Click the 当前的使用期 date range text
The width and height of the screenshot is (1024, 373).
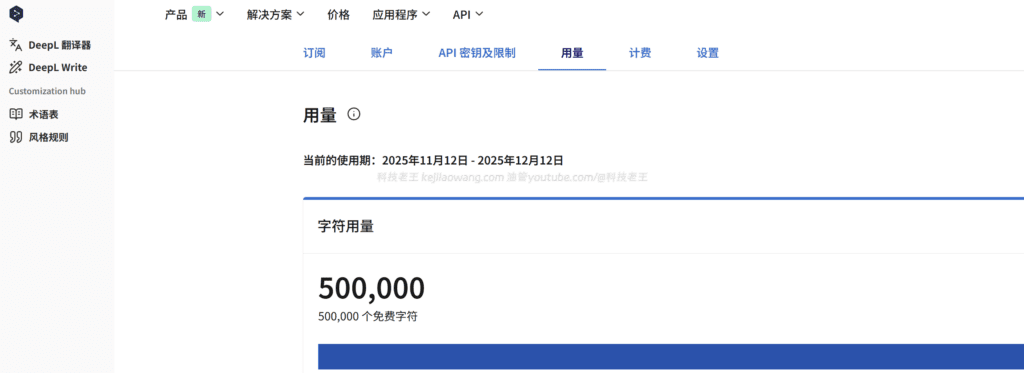tap(434, 160)
